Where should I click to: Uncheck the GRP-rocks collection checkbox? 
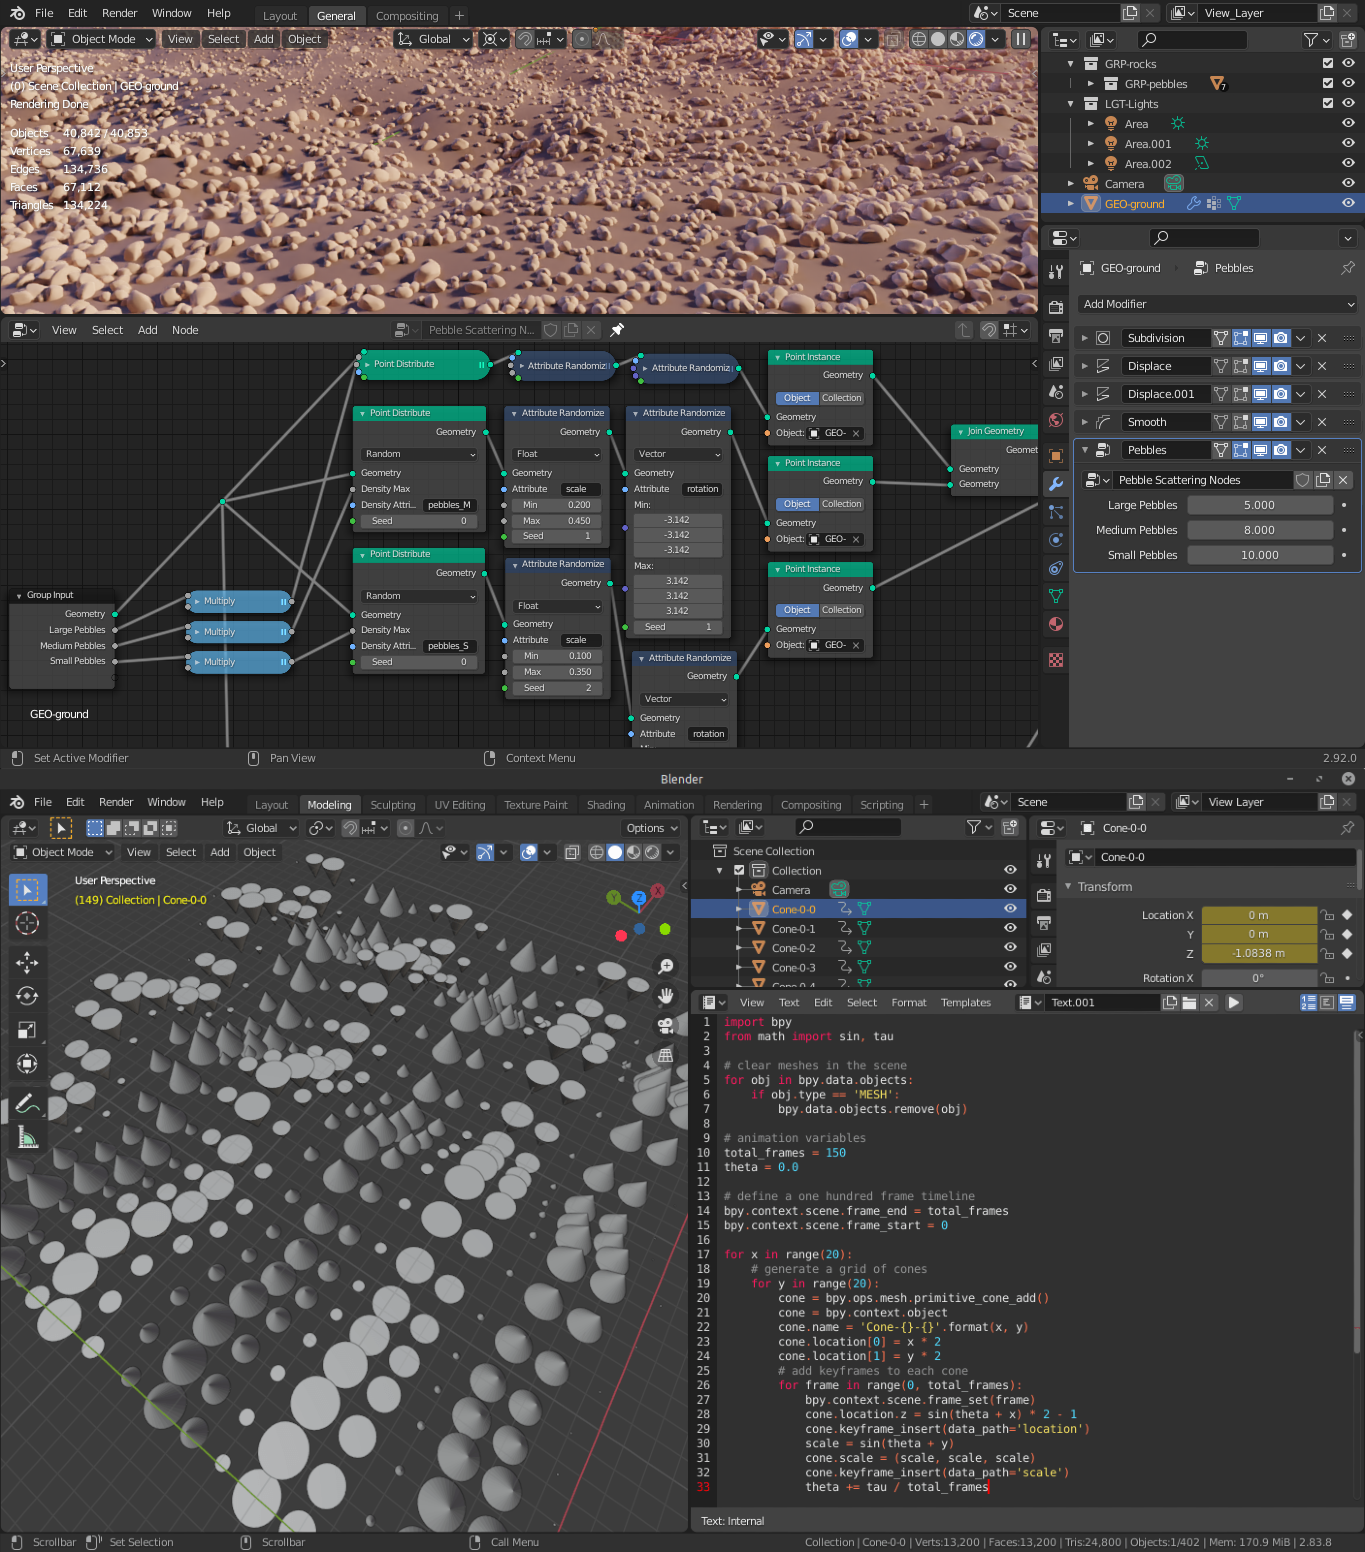click(1328, 63)
